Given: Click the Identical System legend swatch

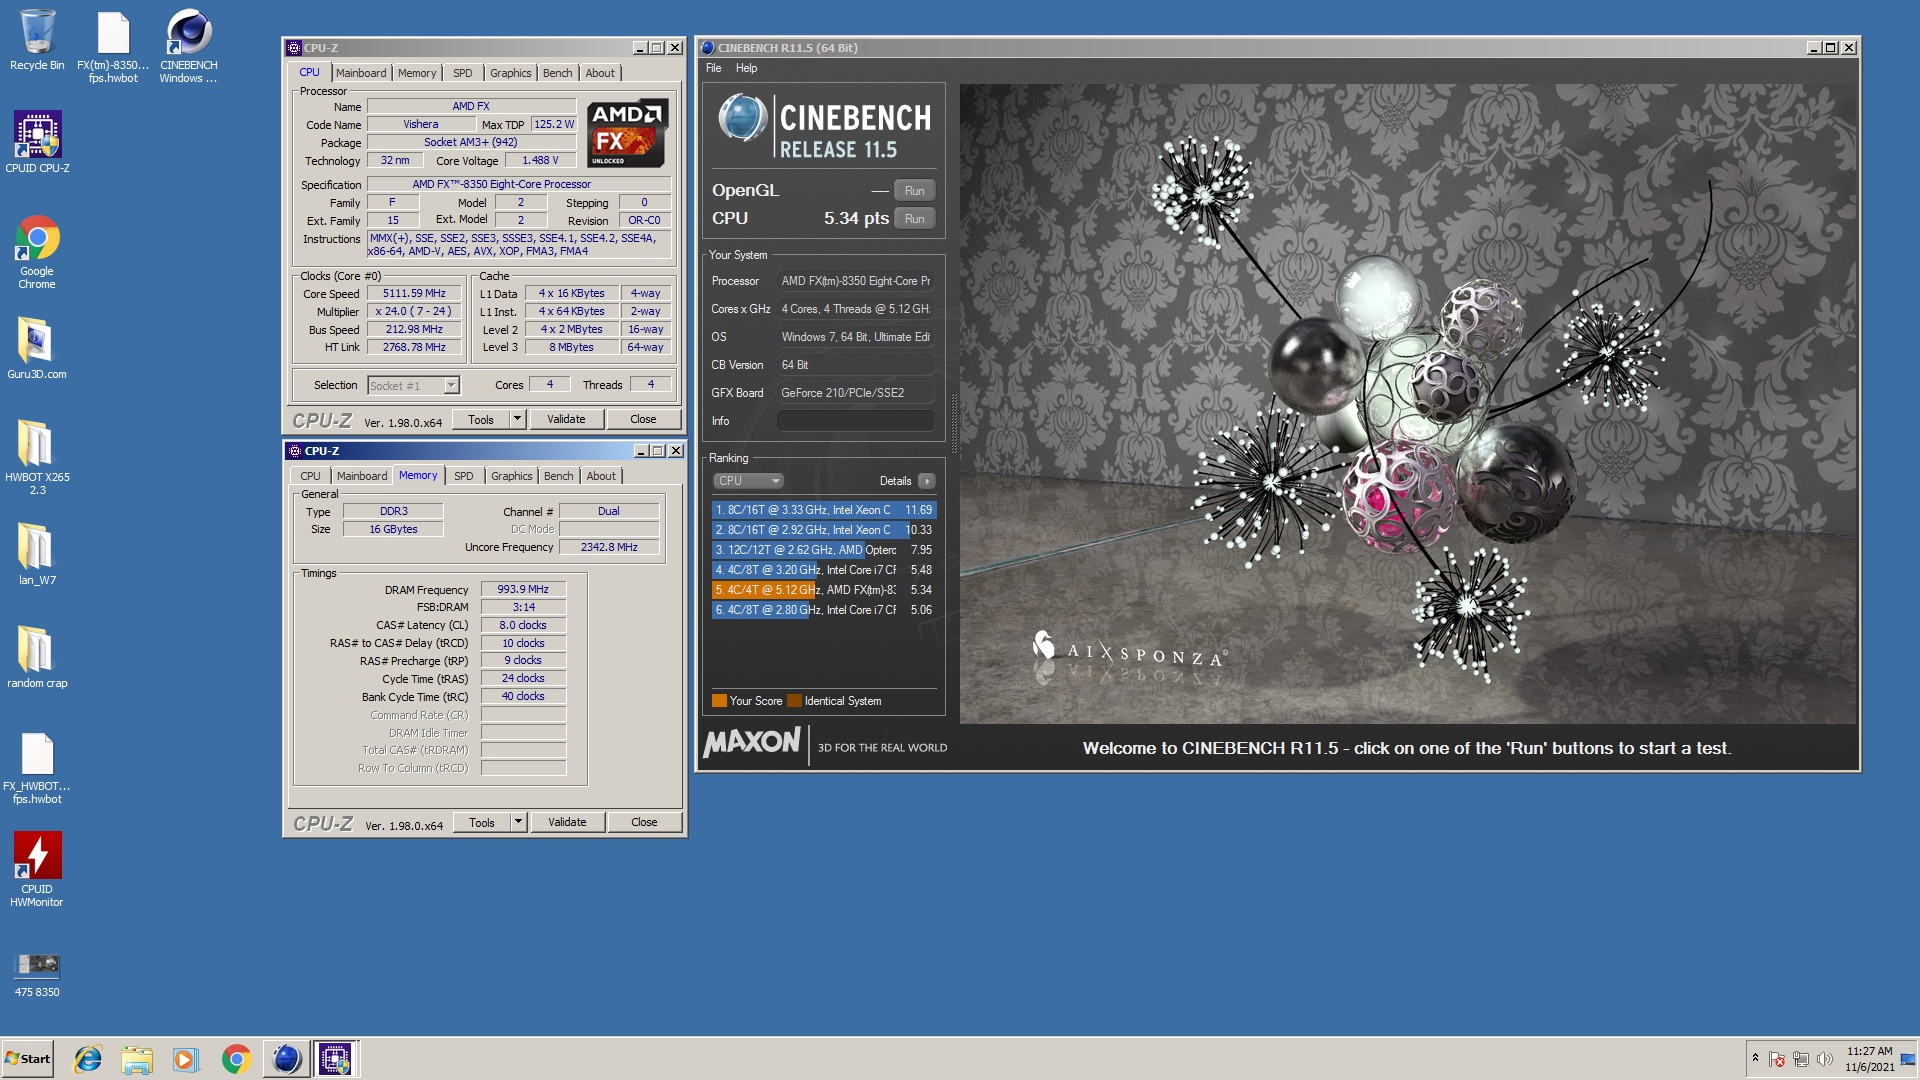Looking at the screenshot, I should click(x=794, y=701).
